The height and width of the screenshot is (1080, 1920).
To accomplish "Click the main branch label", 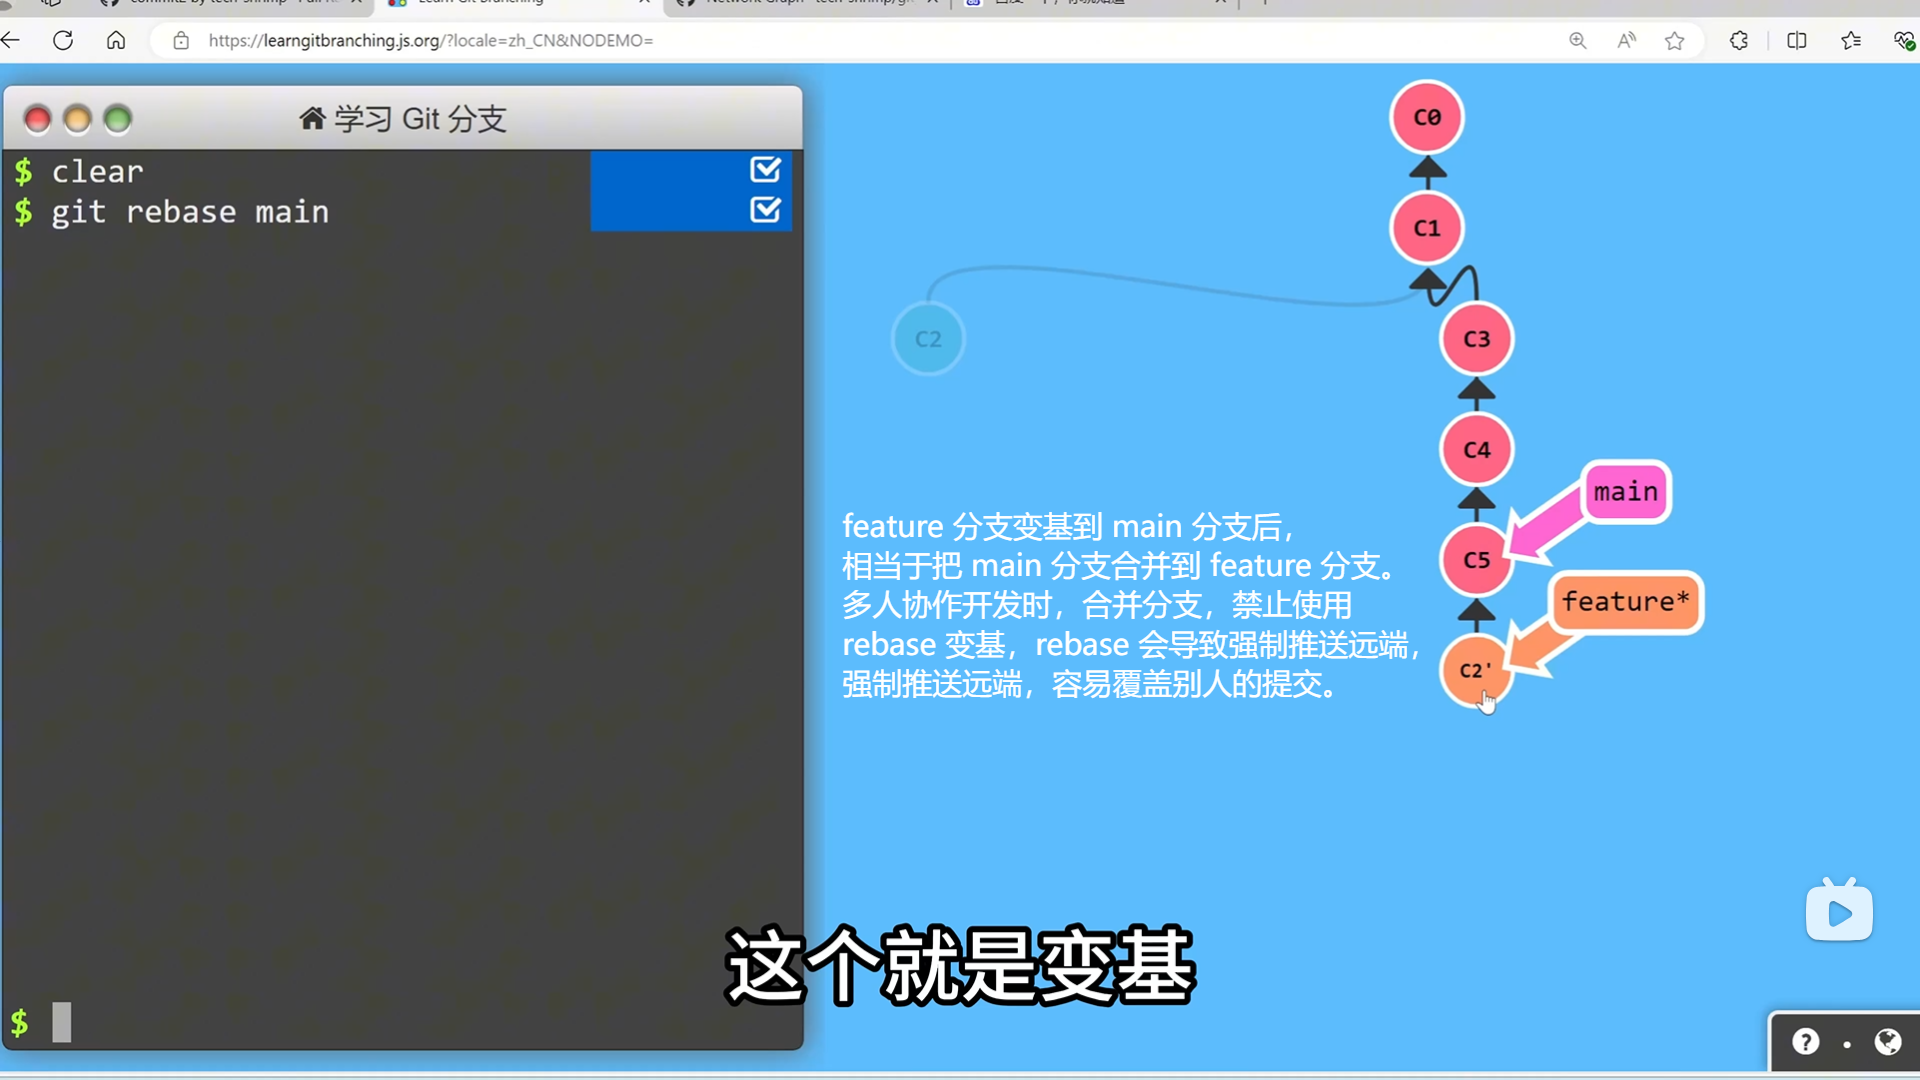I will click(1625, 491).
